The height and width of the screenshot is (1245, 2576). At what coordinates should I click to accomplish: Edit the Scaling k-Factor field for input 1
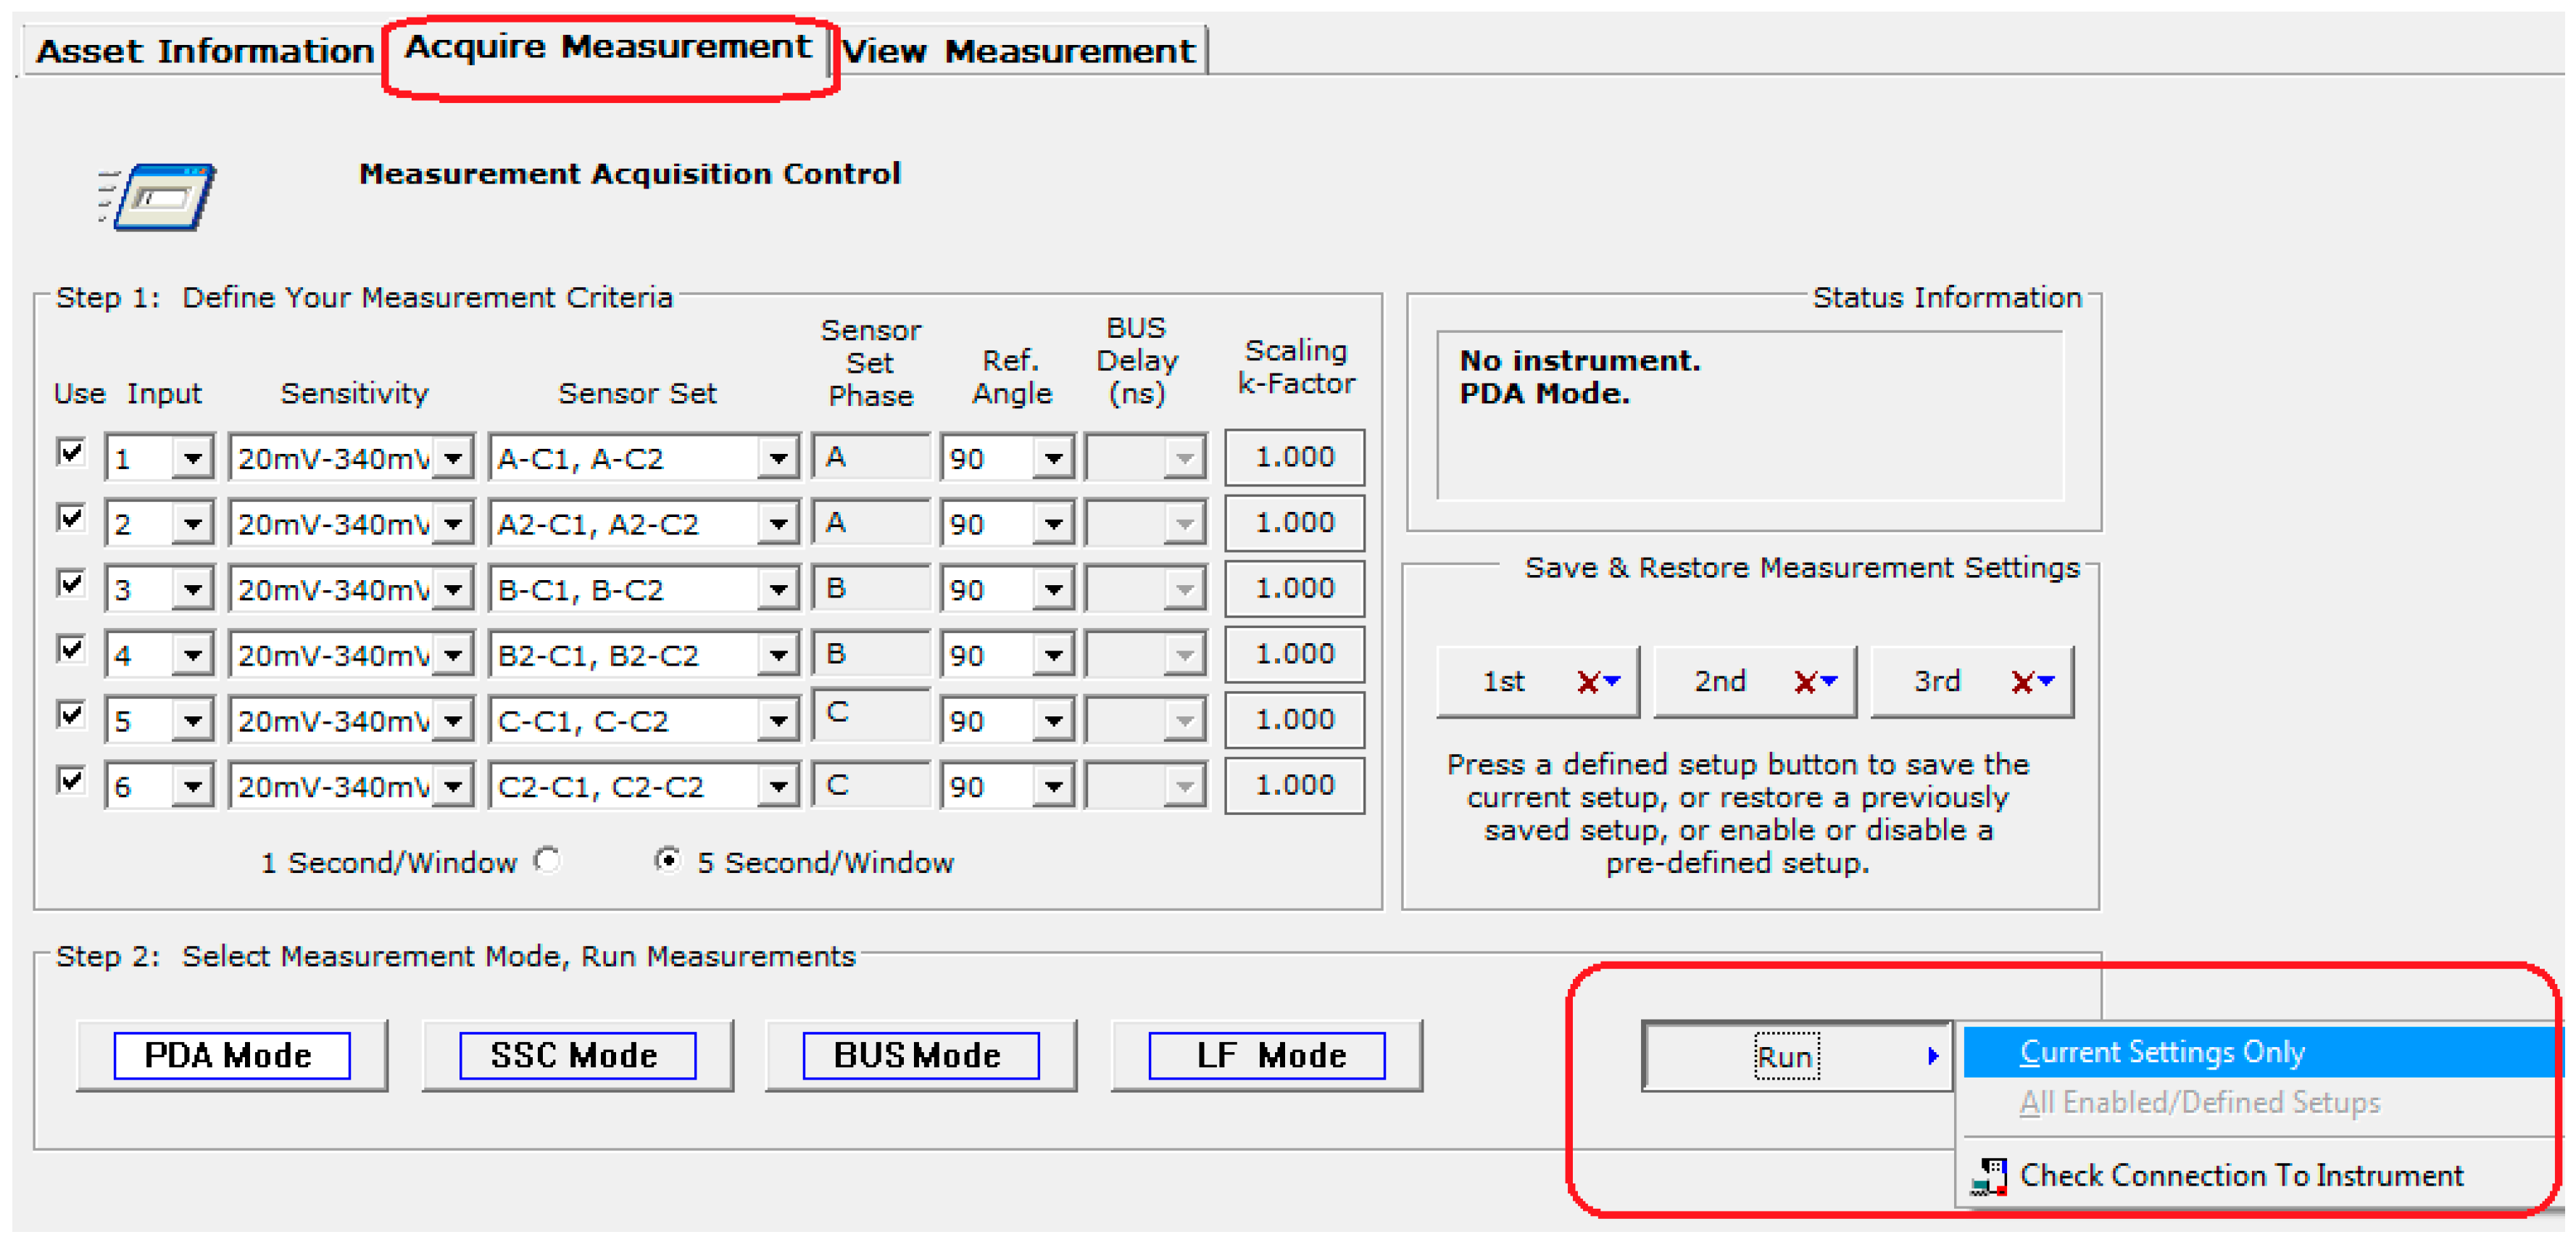pos(1294,457)
